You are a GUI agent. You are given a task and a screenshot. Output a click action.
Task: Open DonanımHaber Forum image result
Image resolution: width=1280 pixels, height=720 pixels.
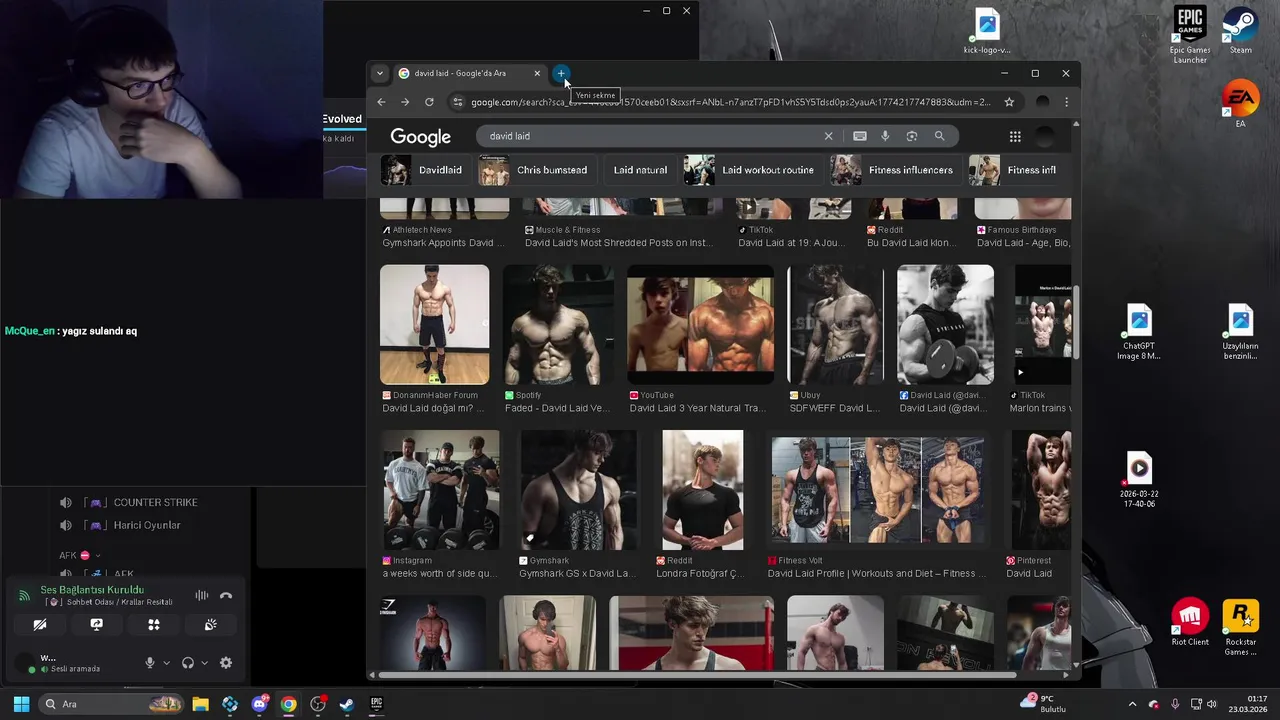(x=435, y=324)
